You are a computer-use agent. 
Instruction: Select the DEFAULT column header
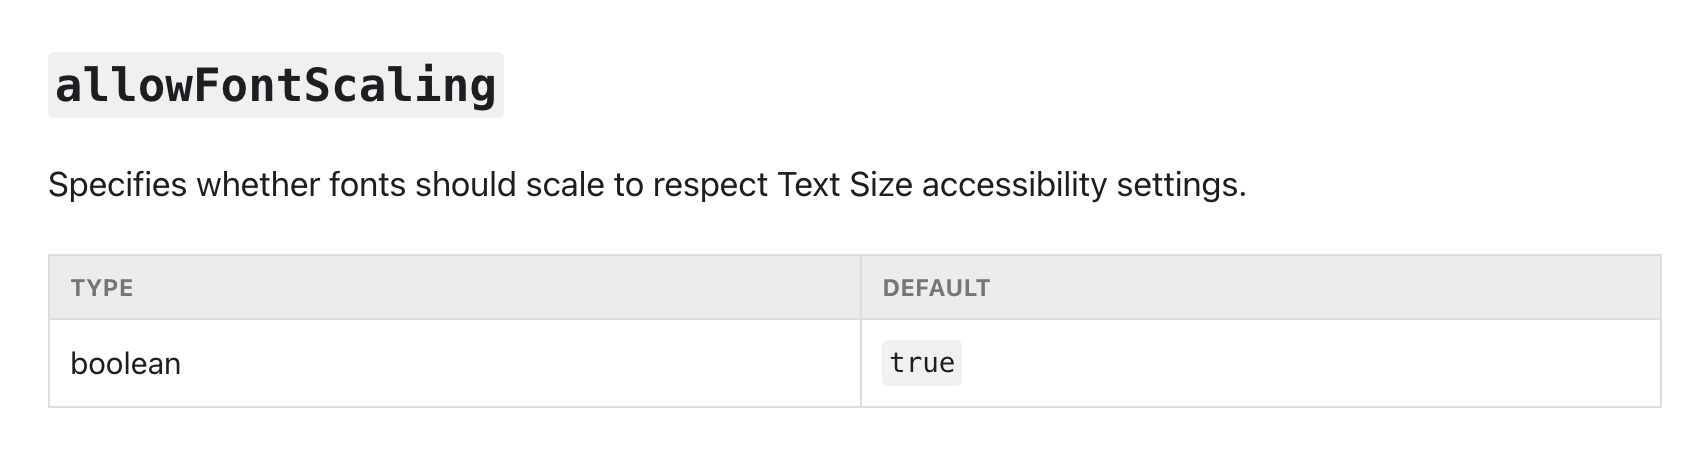[936, 288]
